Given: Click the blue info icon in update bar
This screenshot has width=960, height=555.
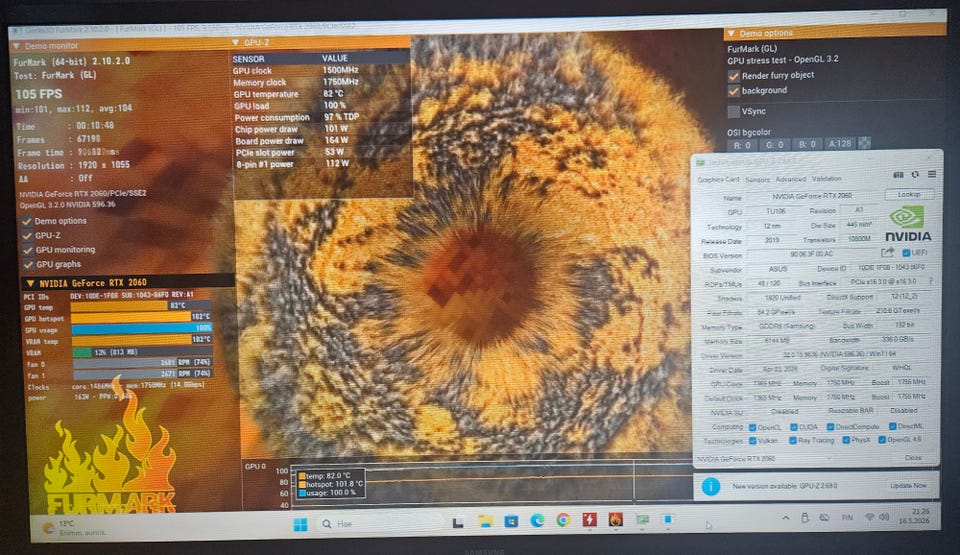Looking at the screenshot, I should pyautogui.click(x=710, y=486).
